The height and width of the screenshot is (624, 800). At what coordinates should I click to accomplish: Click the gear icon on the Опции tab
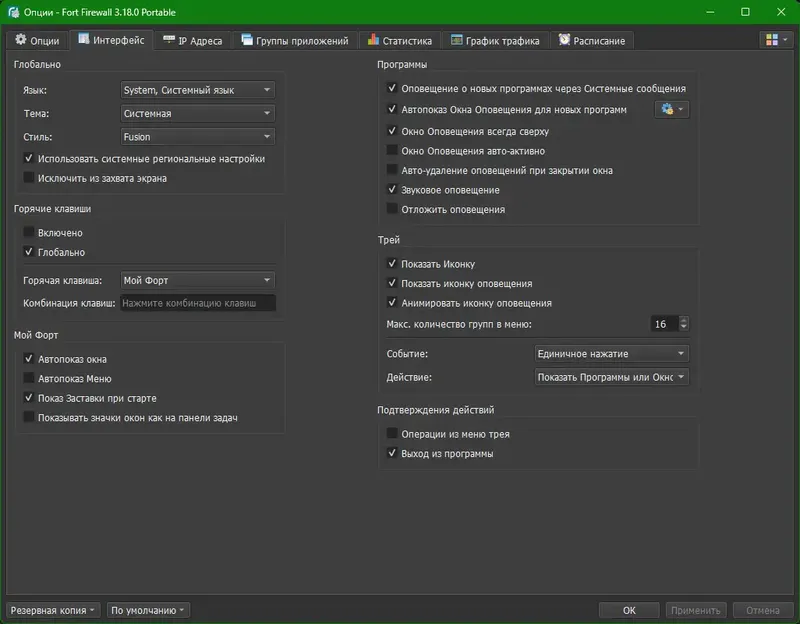point(21,40)
